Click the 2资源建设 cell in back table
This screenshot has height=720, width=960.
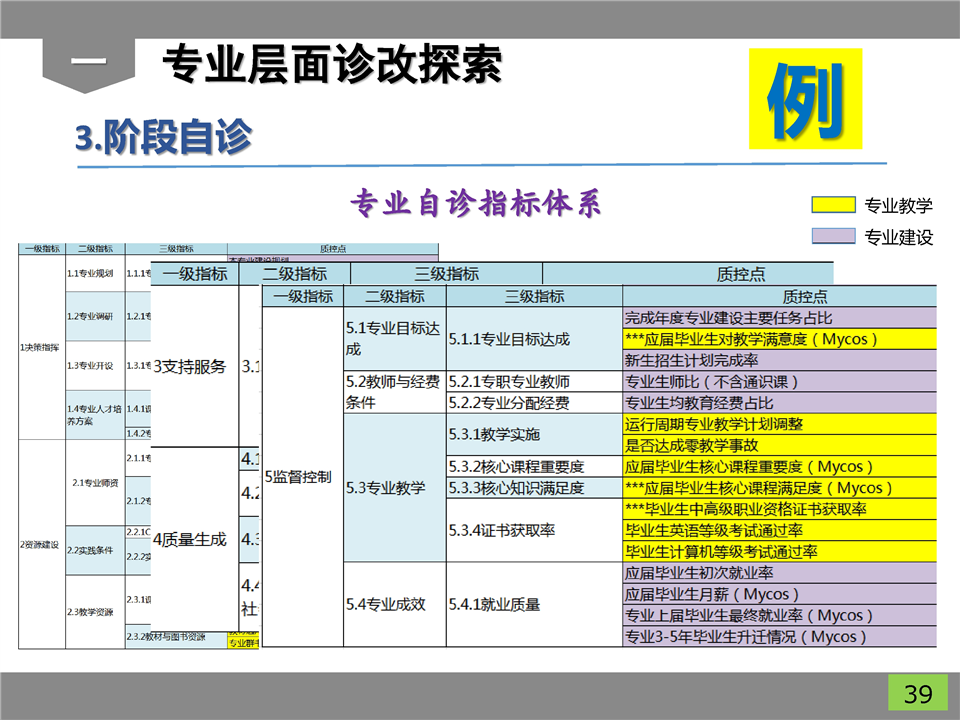pyautogui.click(x=42, y=544)
